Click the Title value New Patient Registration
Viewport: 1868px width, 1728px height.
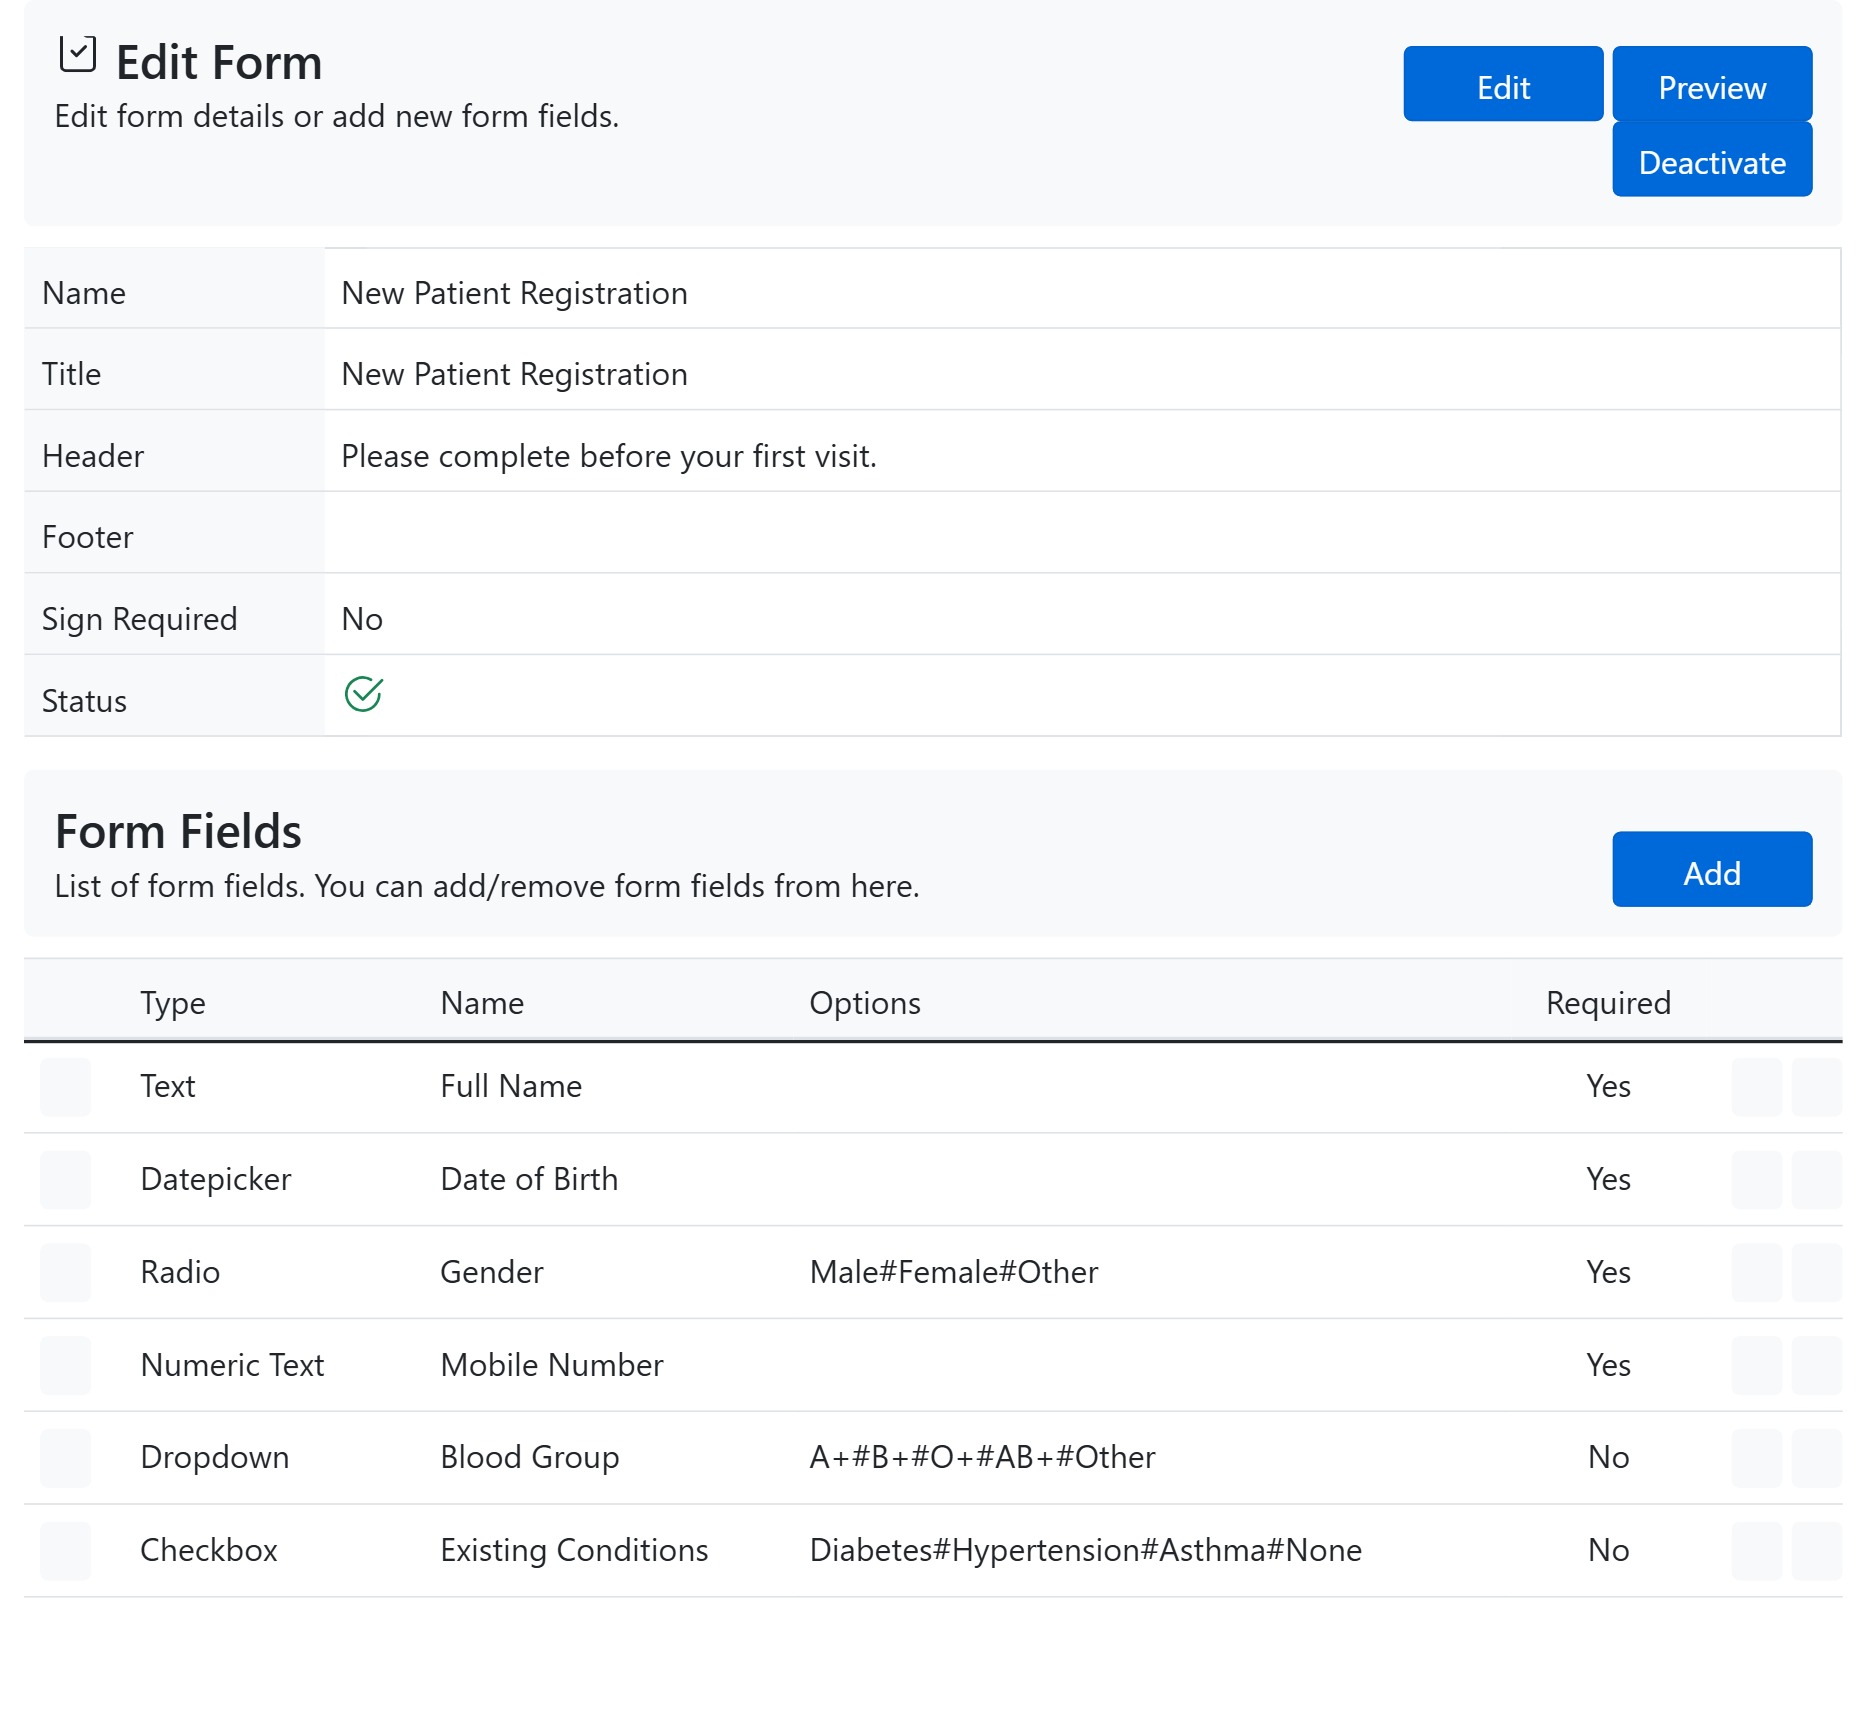515,374
